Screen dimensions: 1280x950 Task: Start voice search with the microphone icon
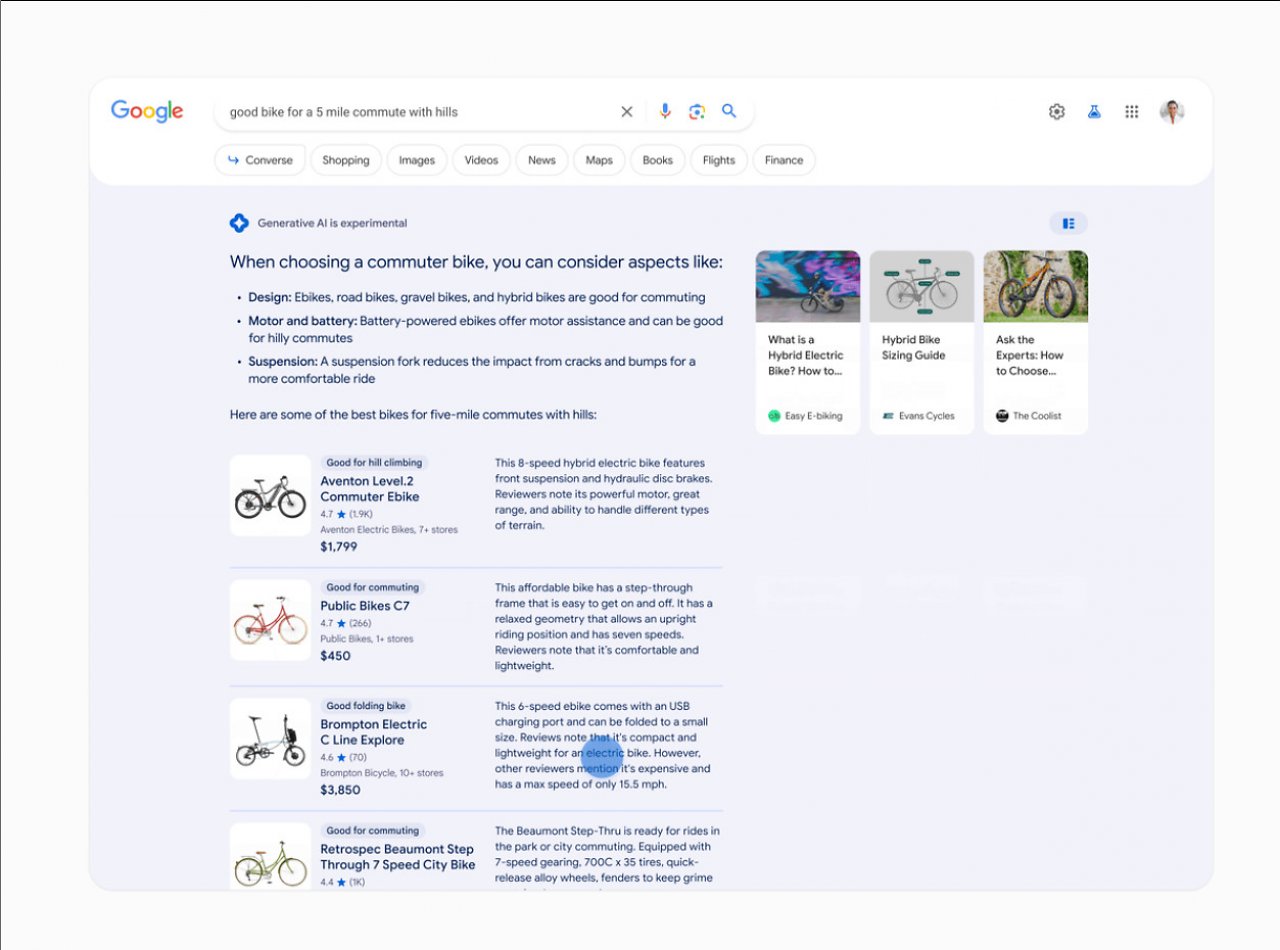[x=665, y=112]
